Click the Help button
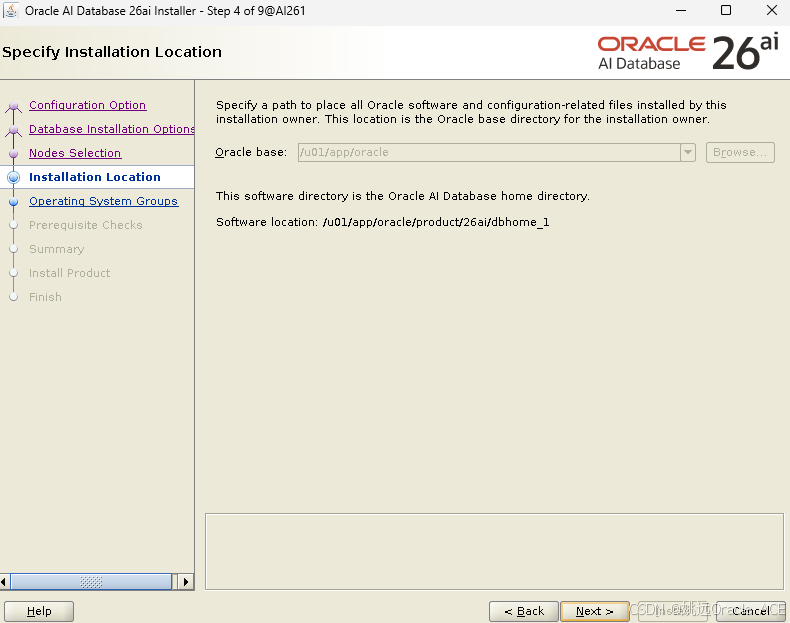This screenshot has width=790, height=623. point(39,611)
